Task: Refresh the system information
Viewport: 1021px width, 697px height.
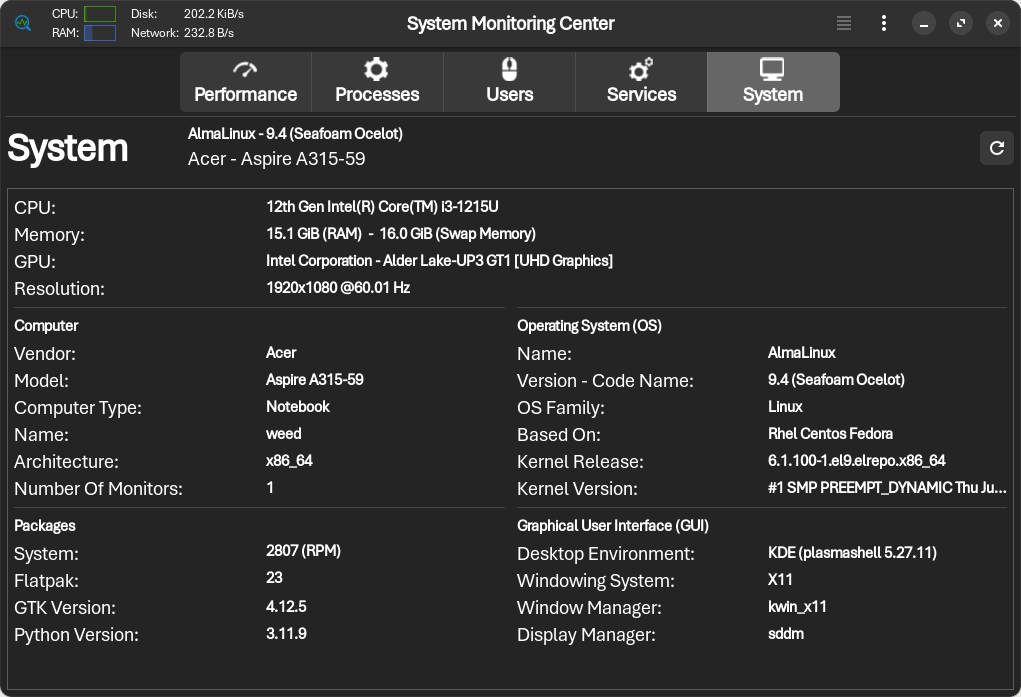Action: coord(996,148)
